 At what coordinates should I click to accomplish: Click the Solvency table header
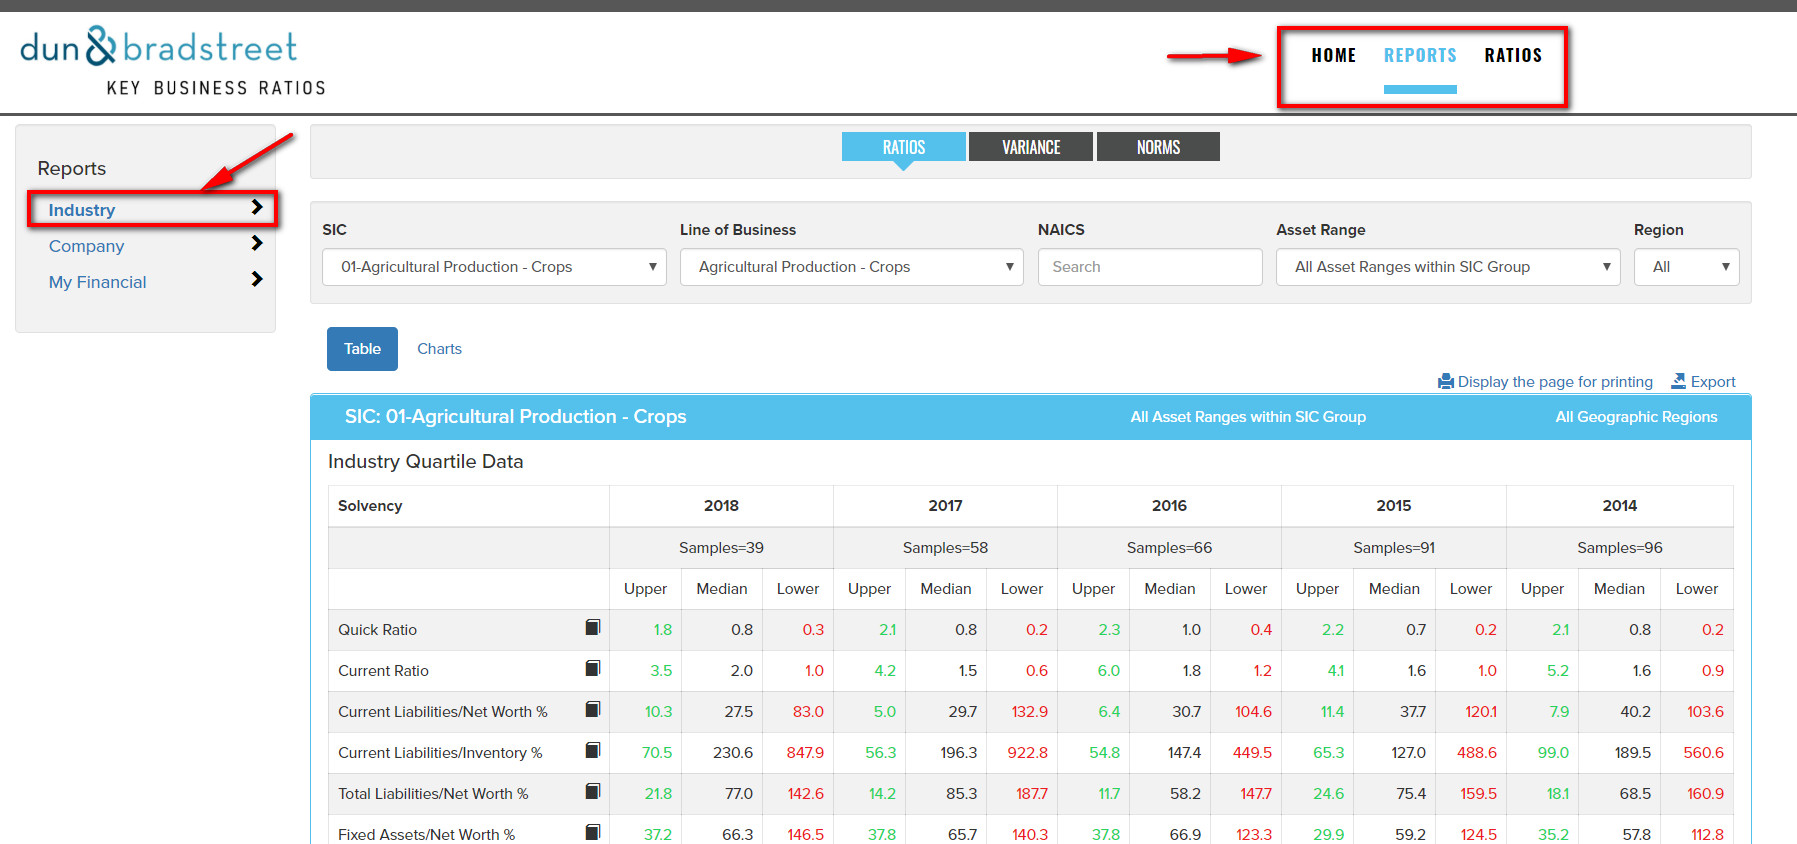pyautogui.click(x=370, y=506)
